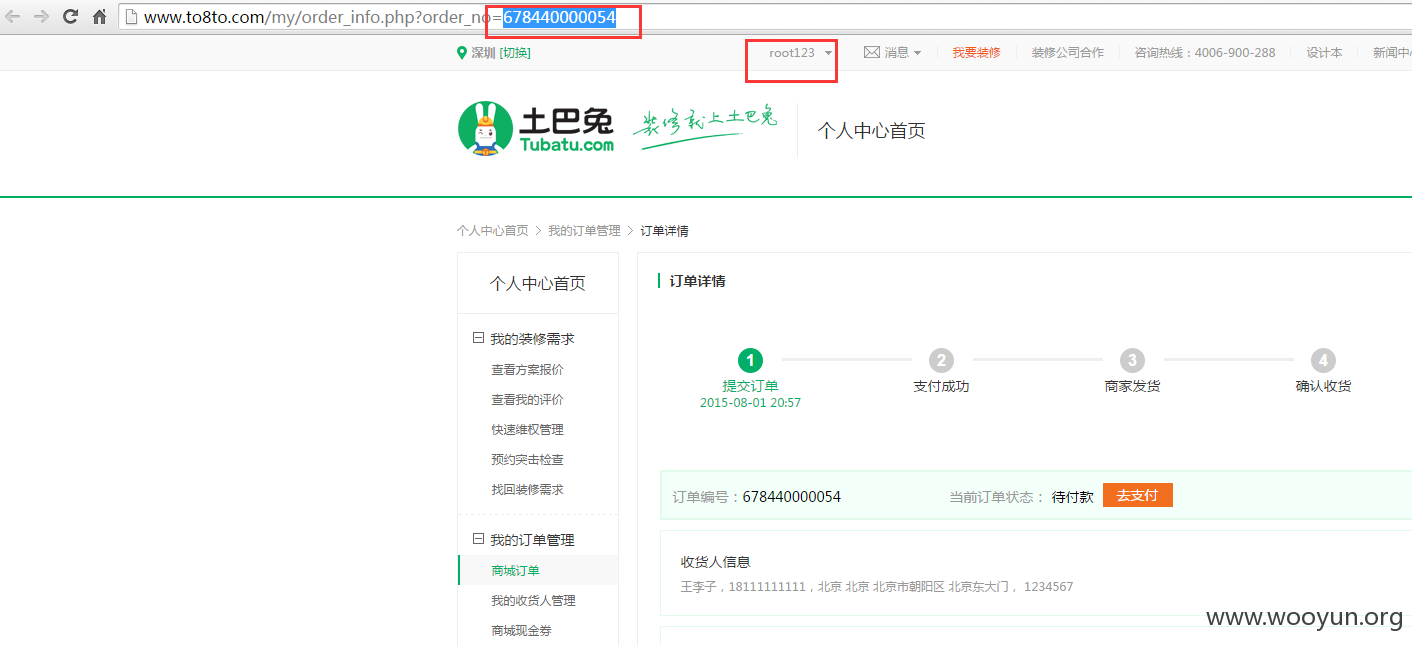Screen dimensions: 1412x646
Task: Open 查看方案报价 sidebar item
Action: (x=527, y=370)
